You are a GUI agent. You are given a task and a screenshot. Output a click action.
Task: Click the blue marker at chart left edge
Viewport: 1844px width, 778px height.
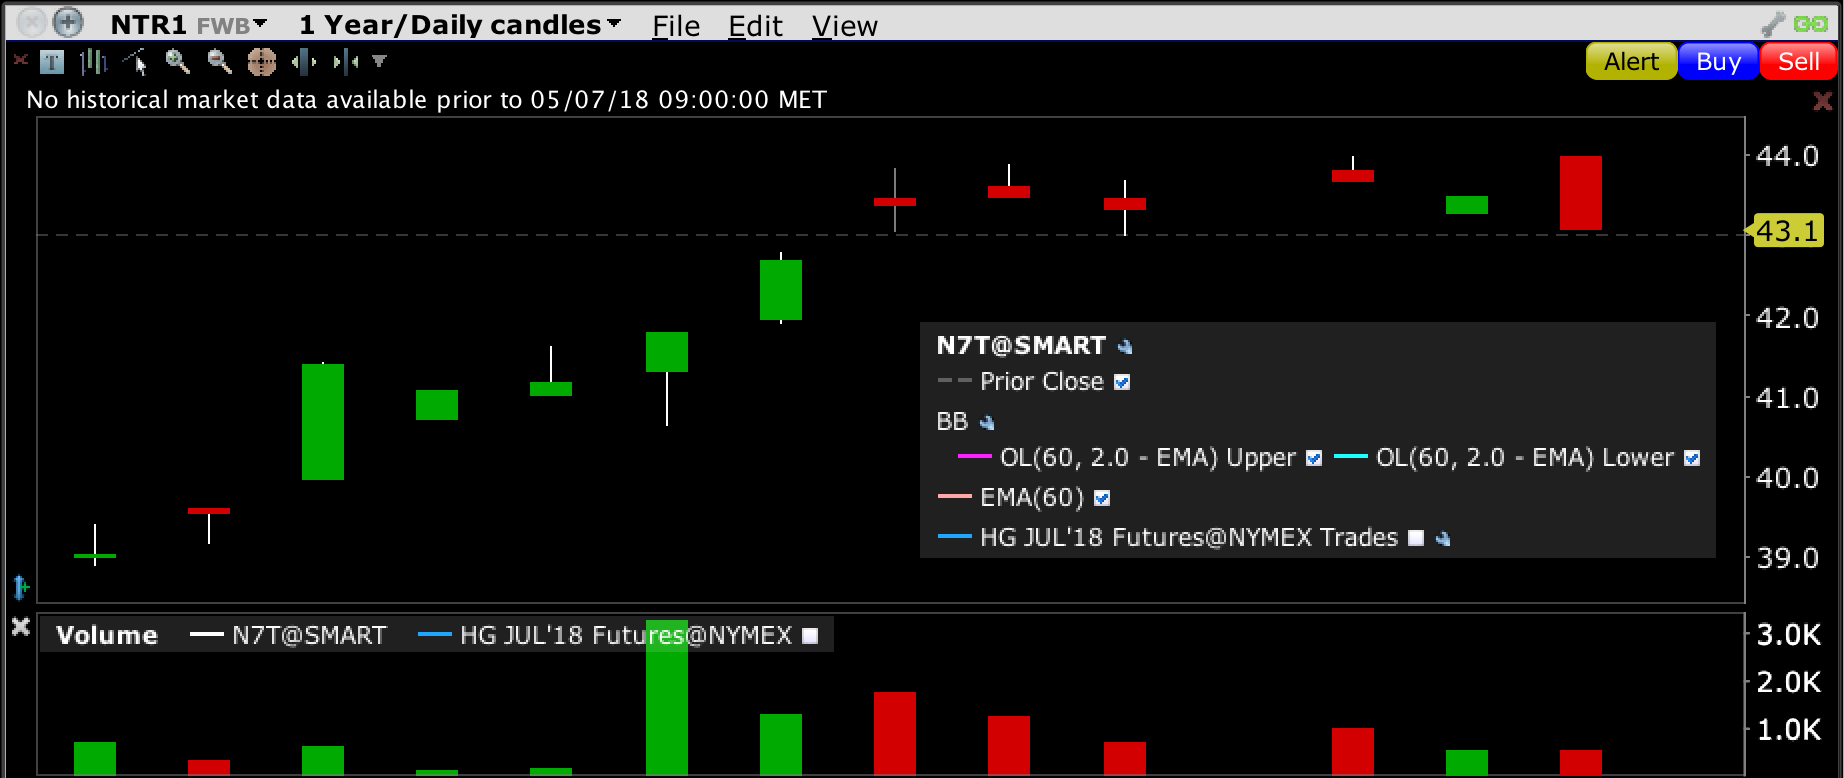20,586
